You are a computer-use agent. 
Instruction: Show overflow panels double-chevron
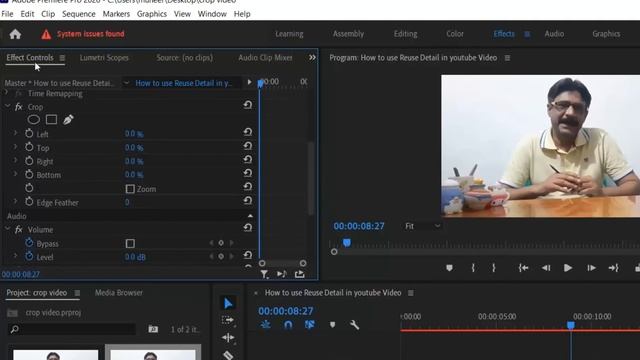312,58
